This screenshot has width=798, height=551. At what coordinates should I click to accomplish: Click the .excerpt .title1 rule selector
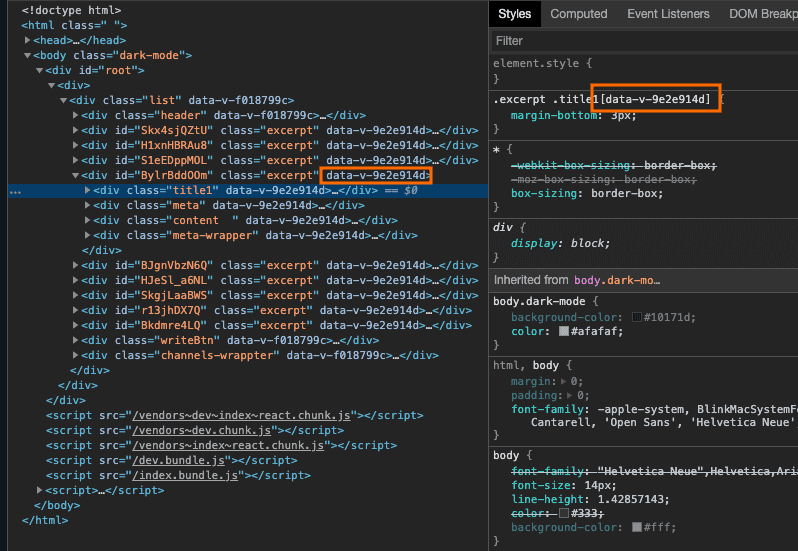tap(602, 99)
